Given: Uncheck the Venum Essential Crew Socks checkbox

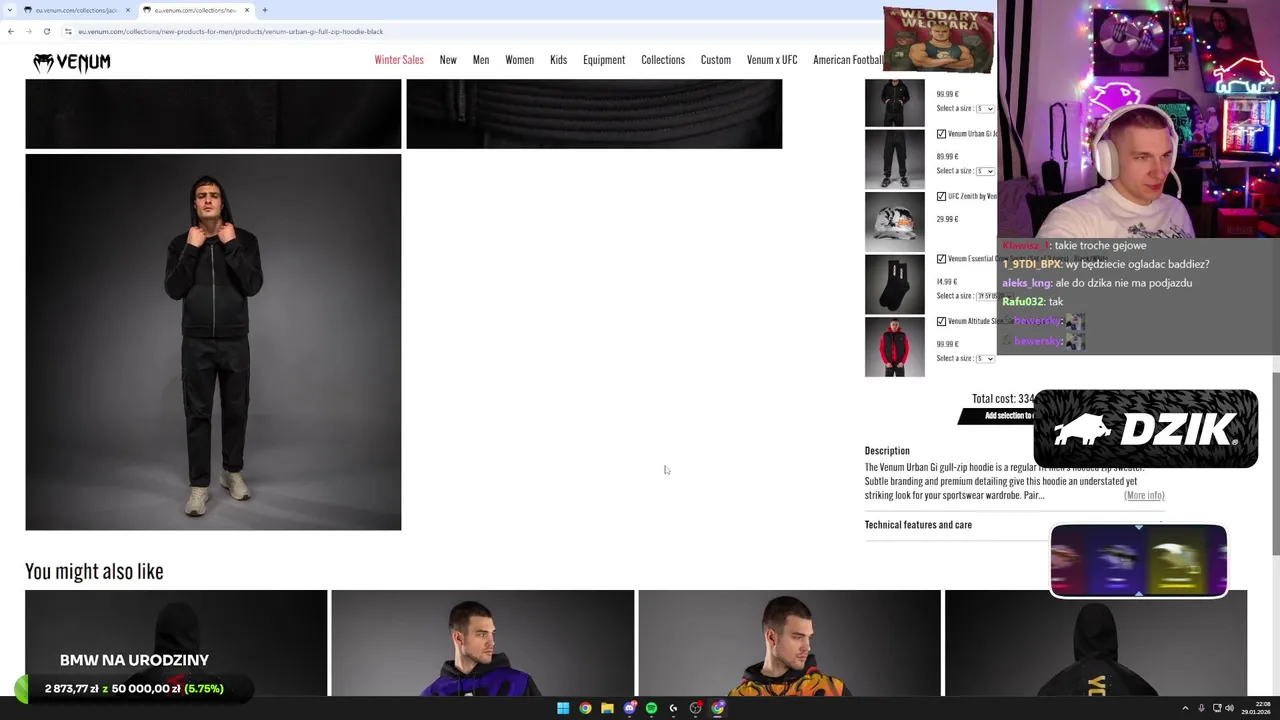Looking at the screenshot, I should (941, 259).
